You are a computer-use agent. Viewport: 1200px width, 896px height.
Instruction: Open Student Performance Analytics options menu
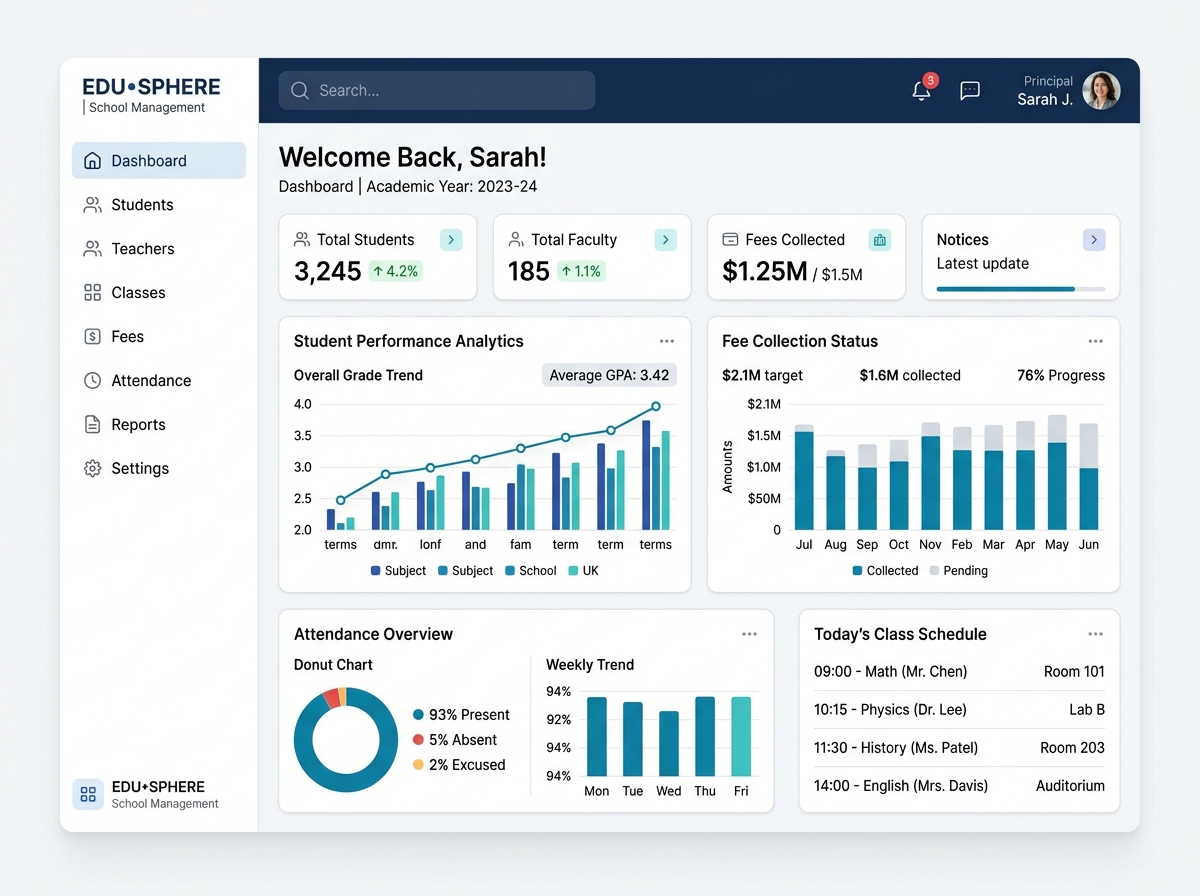click(667, 341)
